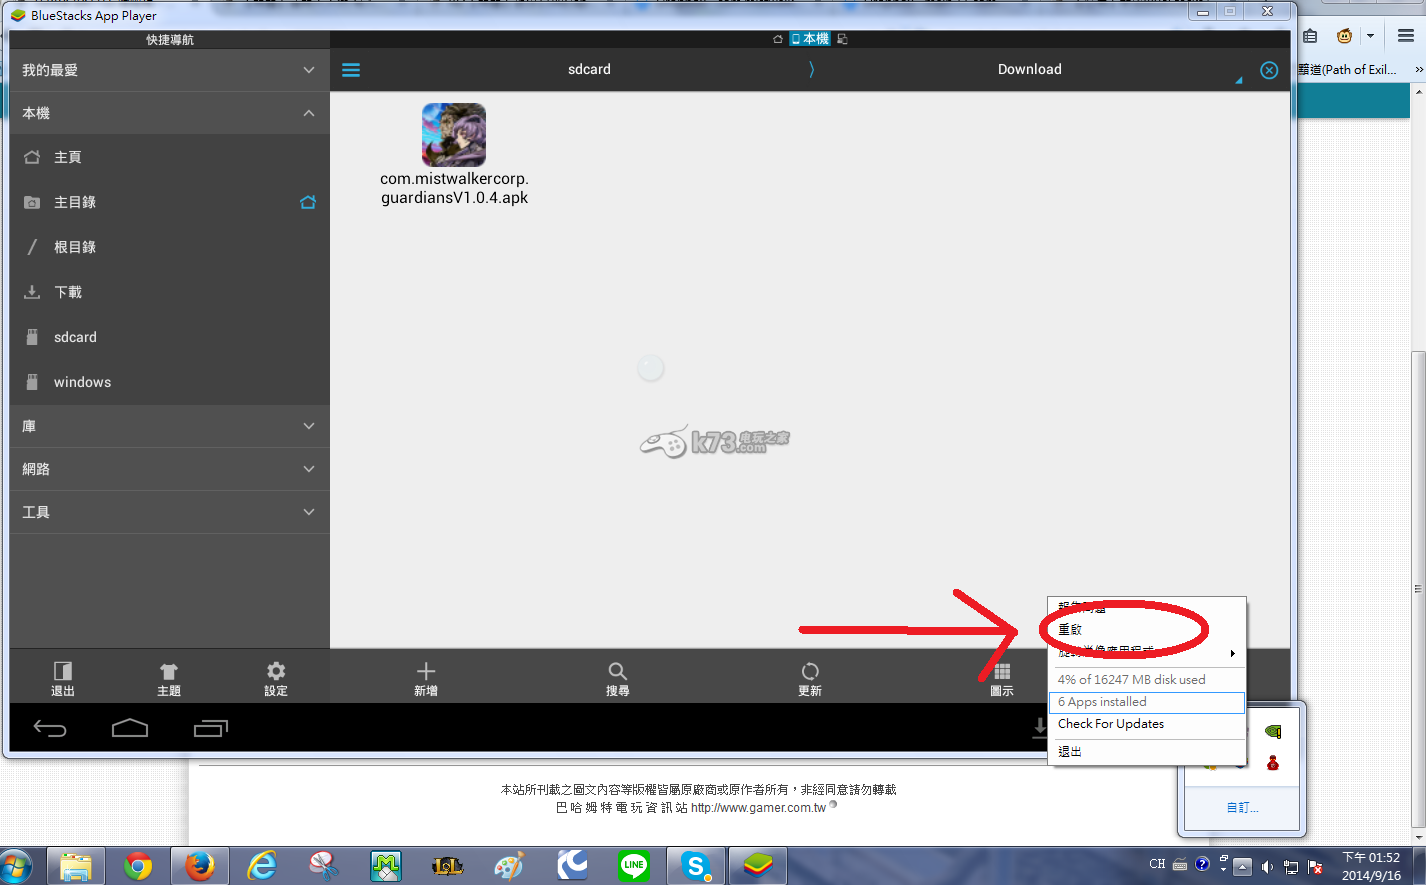The image size is (1426, 885).
Task: Open the submenu arrow in the context menu
Action: click(1232, 653)
